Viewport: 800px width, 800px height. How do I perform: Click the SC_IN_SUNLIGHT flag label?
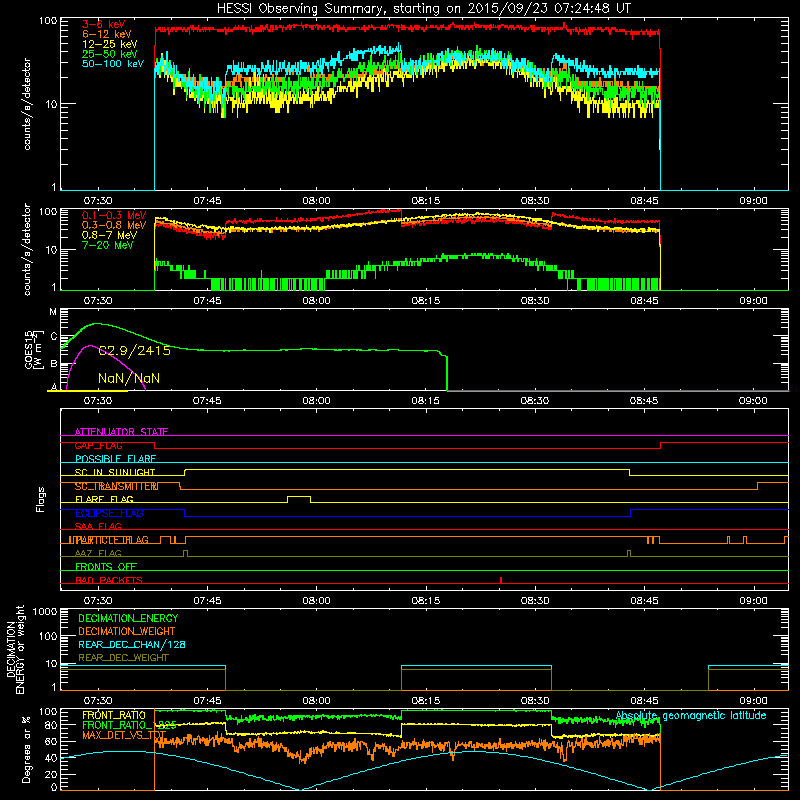(x=115, y=472)
